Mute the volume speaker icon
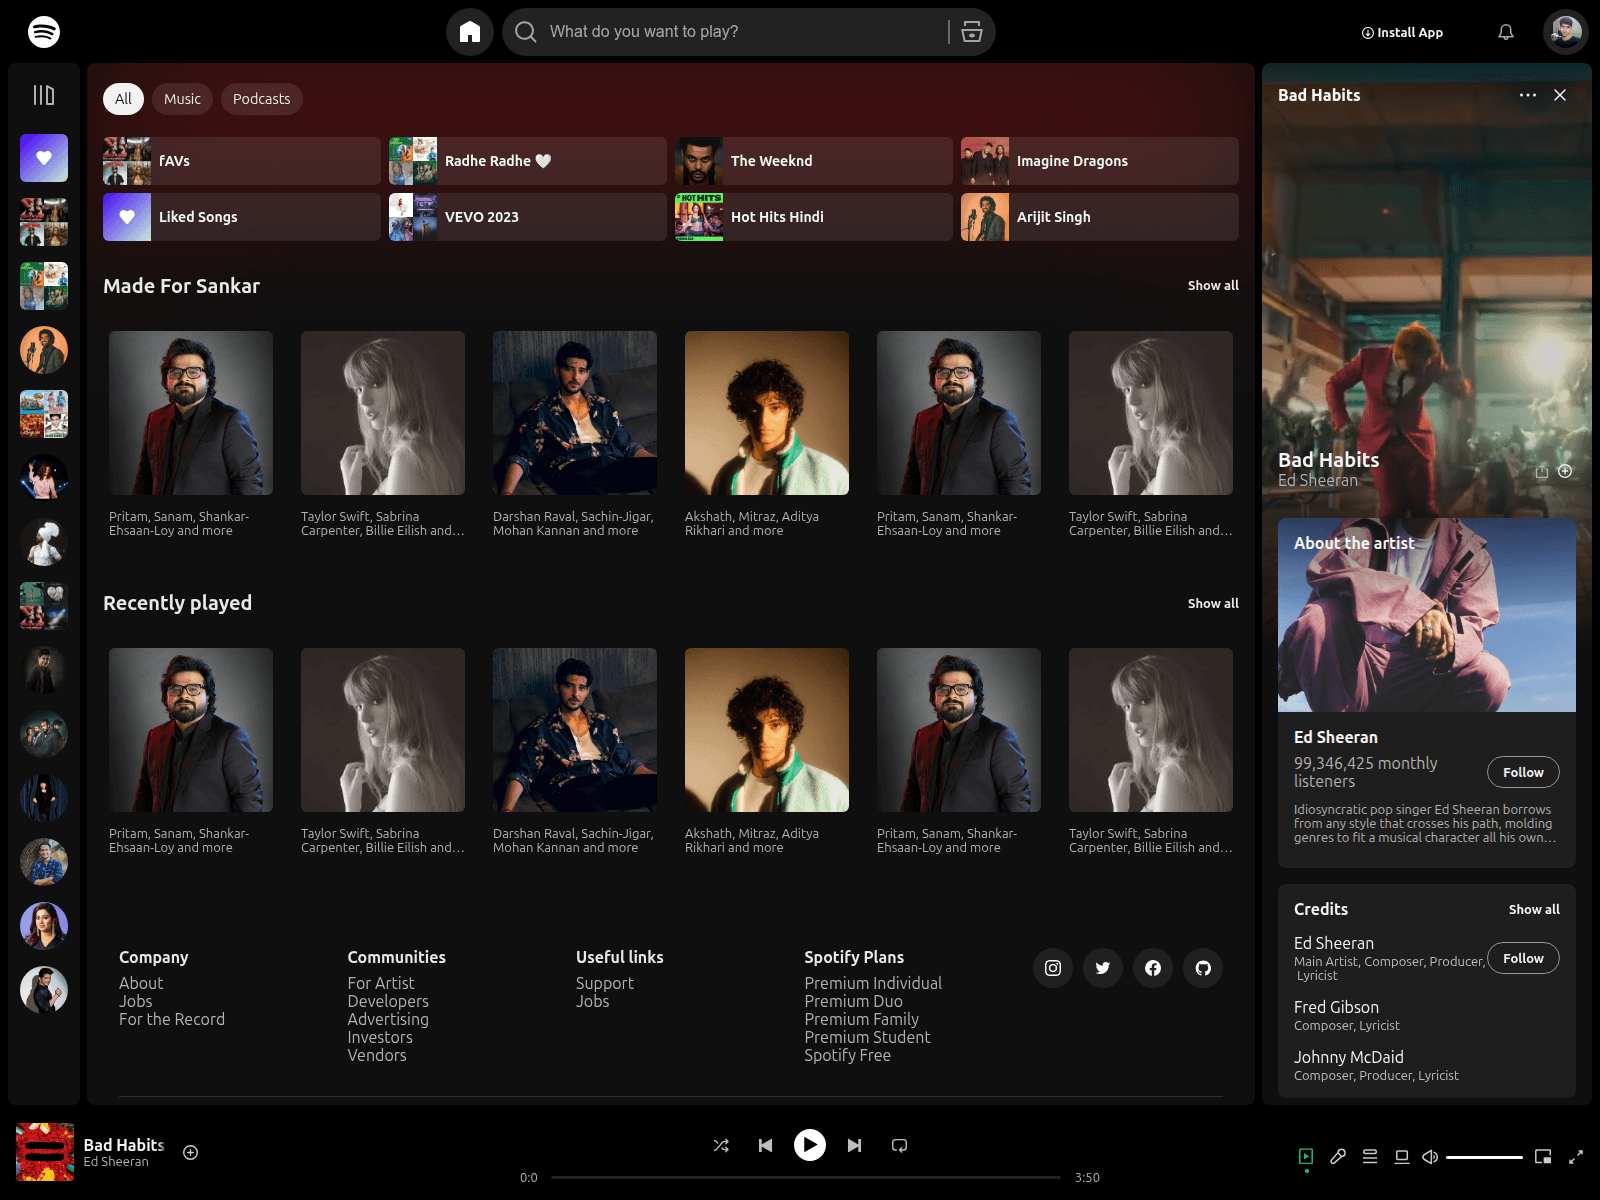Screen dimensions: 1600x1200 tap(1430, 1157)
